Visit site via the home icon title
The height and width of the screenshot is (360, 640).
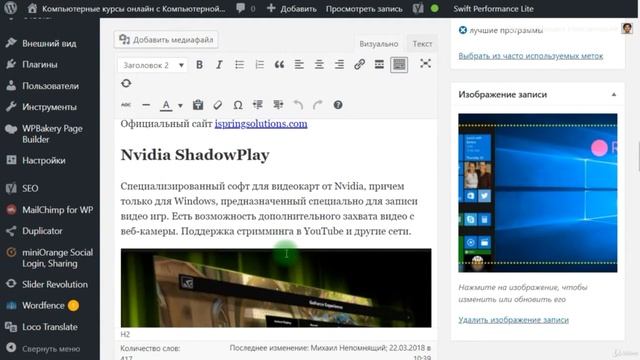[x=127, y=9]
